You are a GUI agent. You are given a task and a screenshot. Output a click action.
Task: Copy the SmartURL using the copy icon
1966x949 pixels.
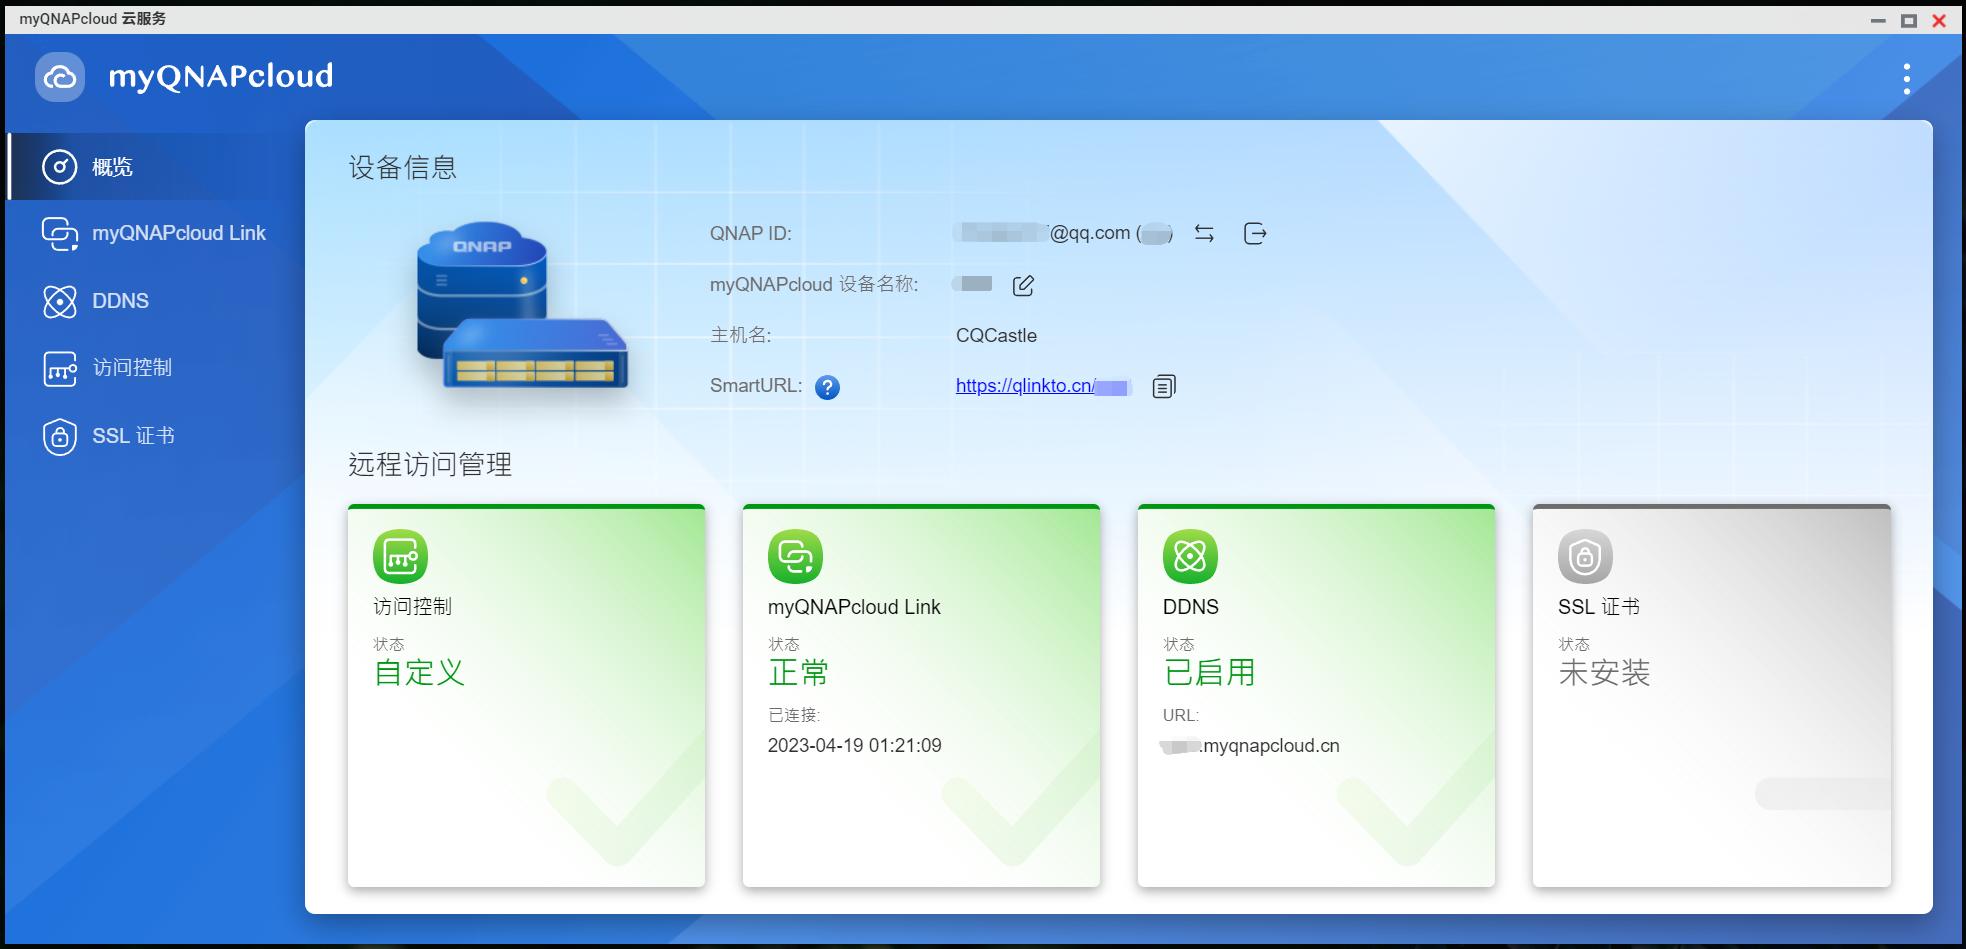pos(1162,386)
